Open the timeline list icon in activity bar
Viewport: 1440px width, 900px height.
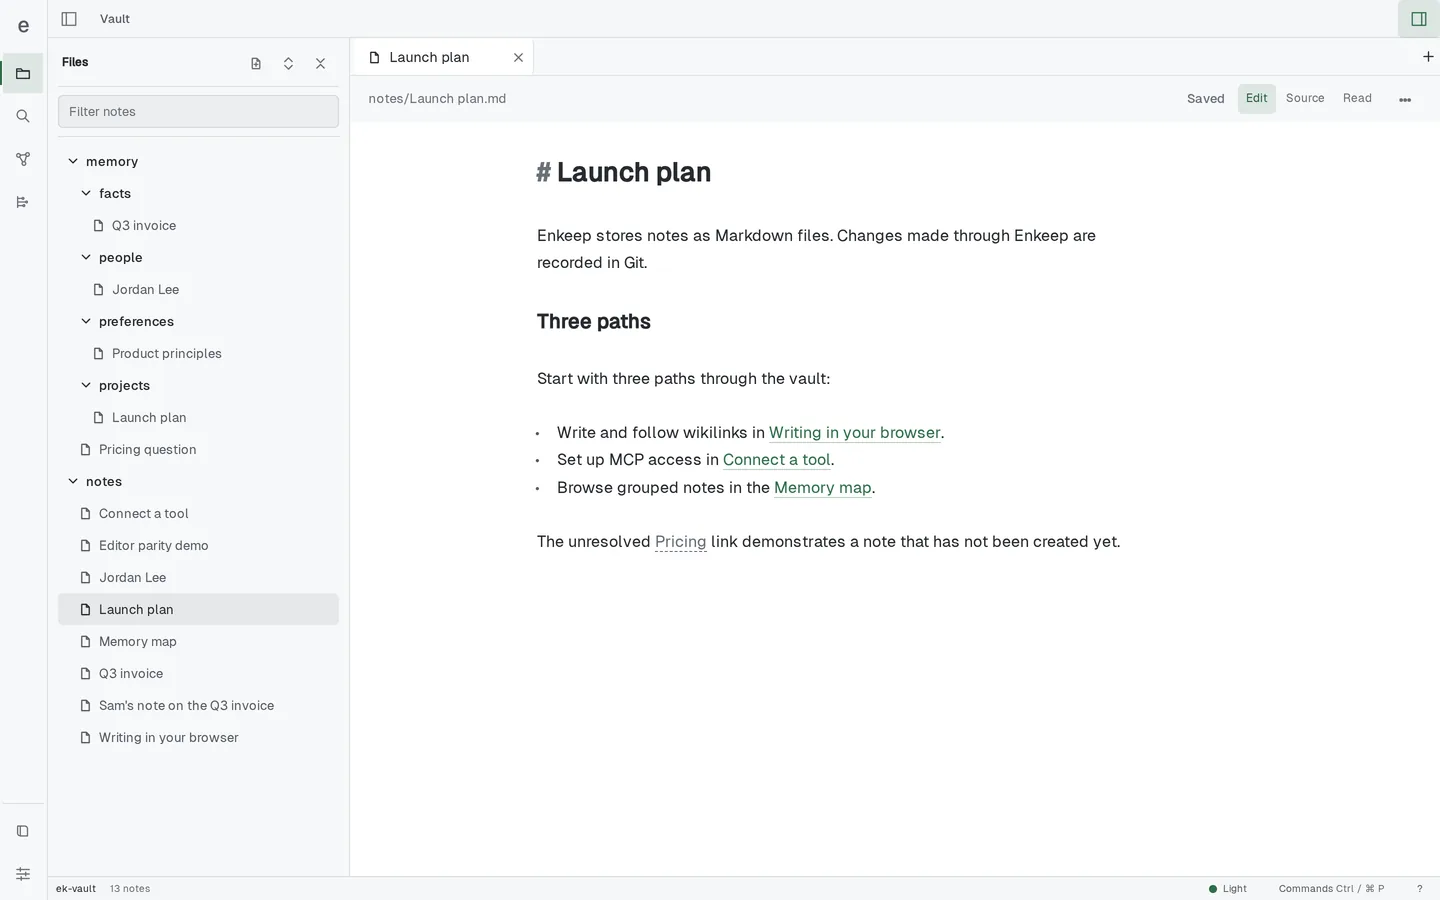click(x=23, y=203)
